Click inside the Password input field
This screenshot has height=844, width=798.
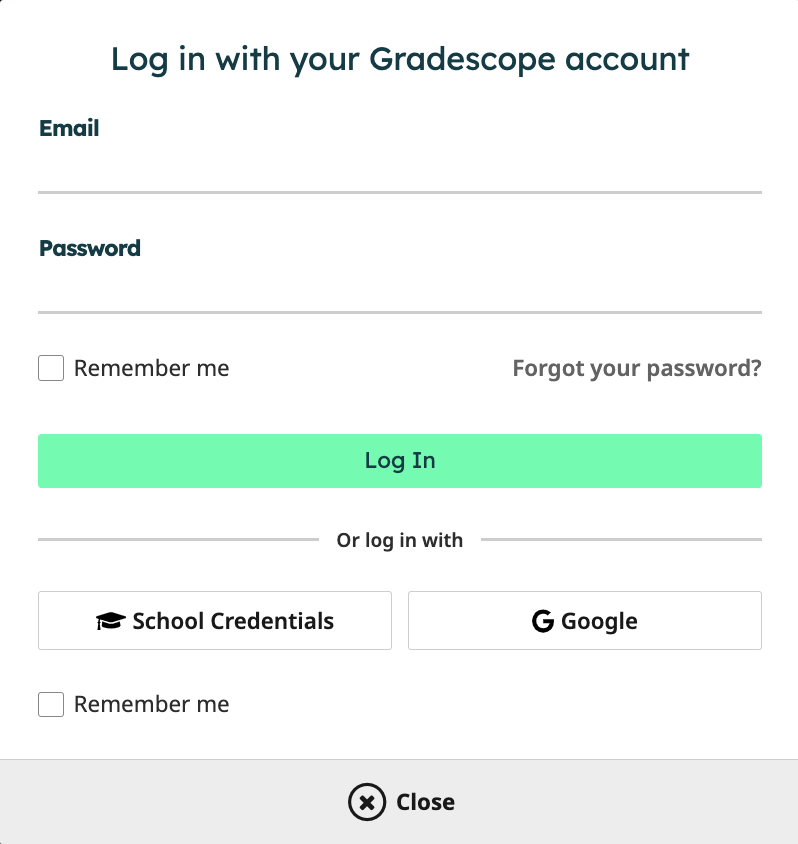(x=400, y=290)
